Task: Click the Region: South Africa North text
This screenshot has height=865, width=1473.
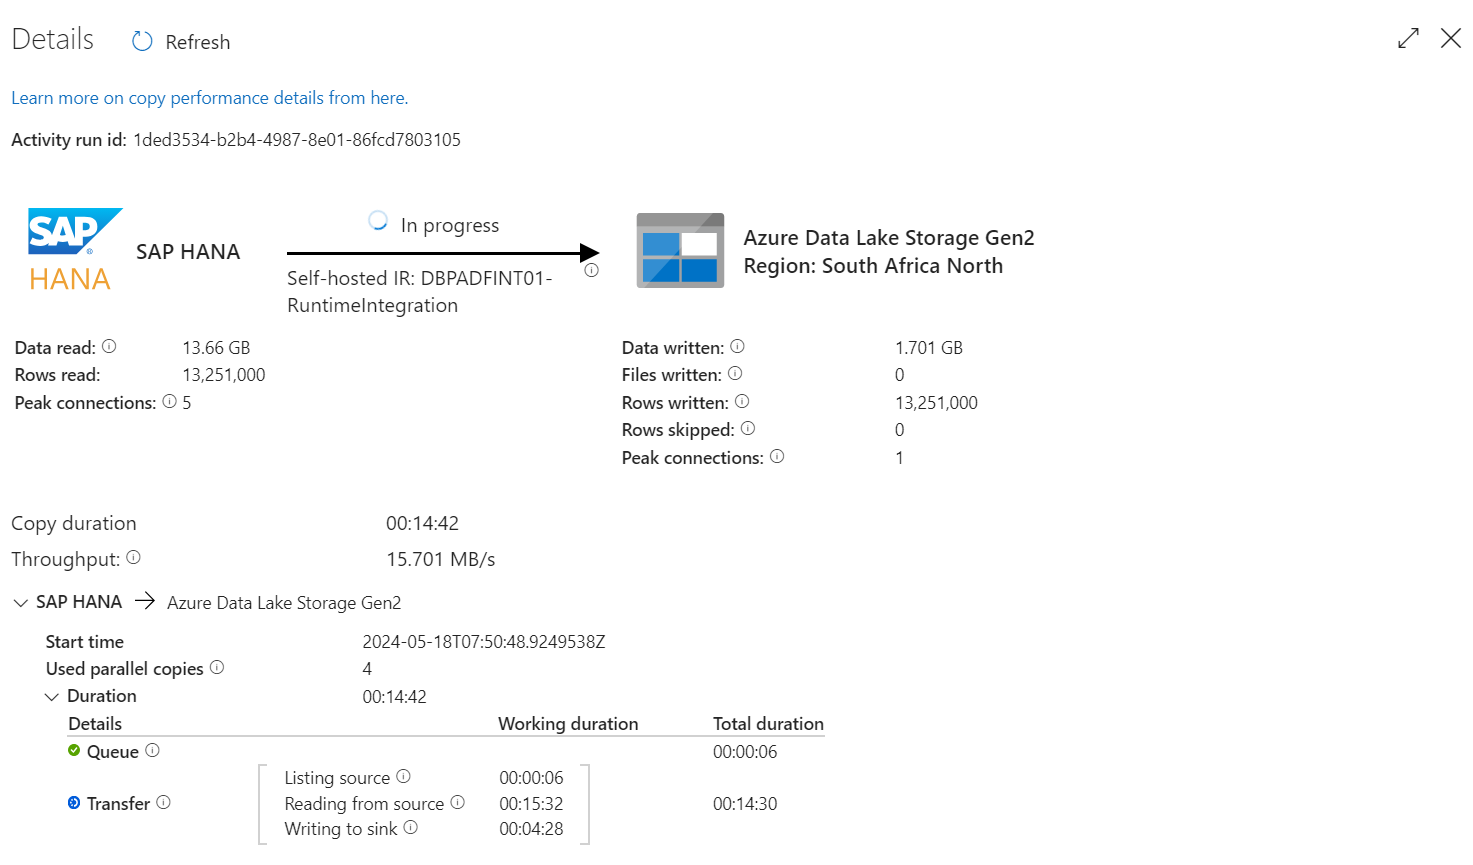Action: (x=873, y=266)
